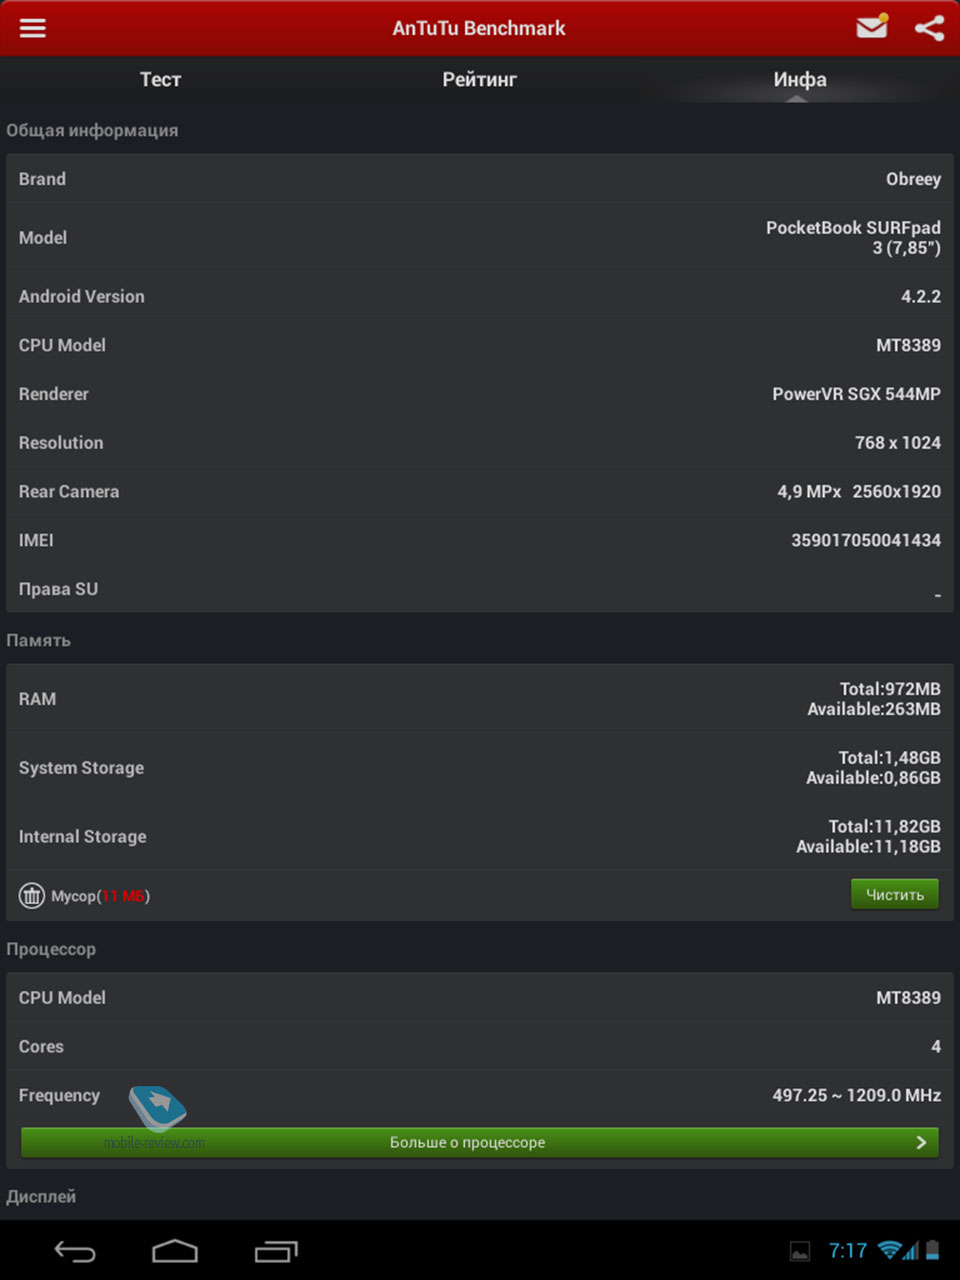Image resolution: width=960 pixels, height=1280 pixels.
Task: Tap the Android home navigation icon
Action: [175, 1251]
